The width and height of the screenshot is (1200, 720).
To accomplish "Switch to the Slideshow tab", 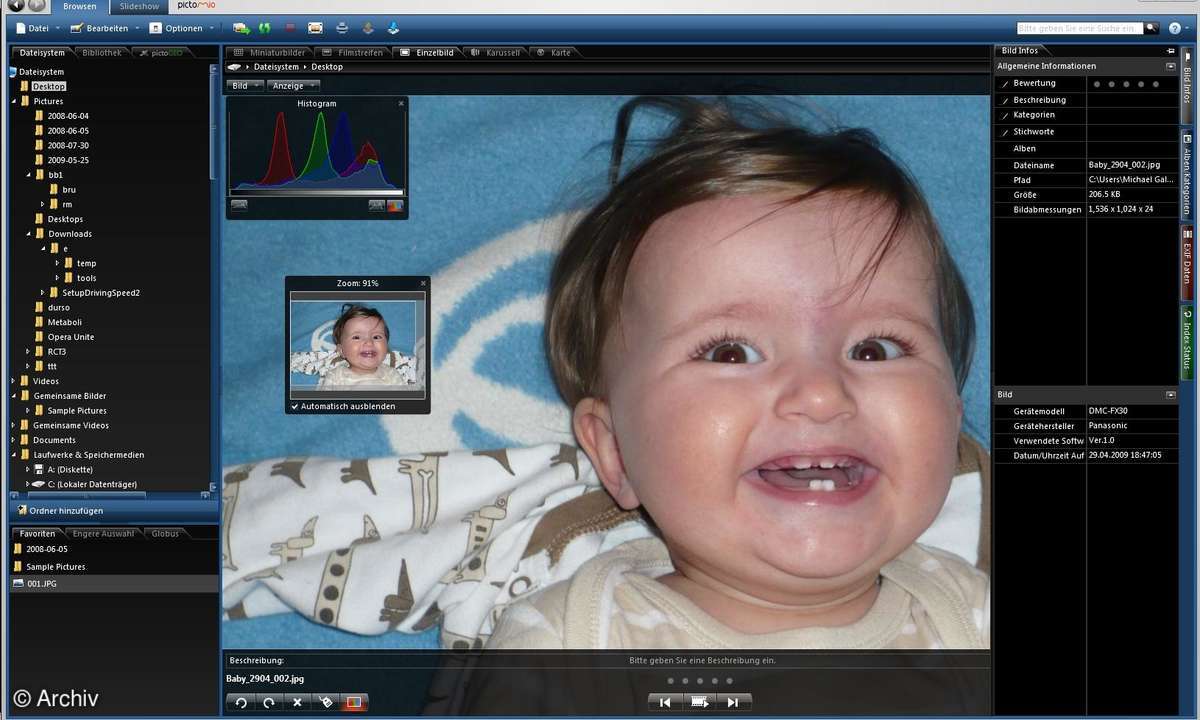I will pos(139,7).
